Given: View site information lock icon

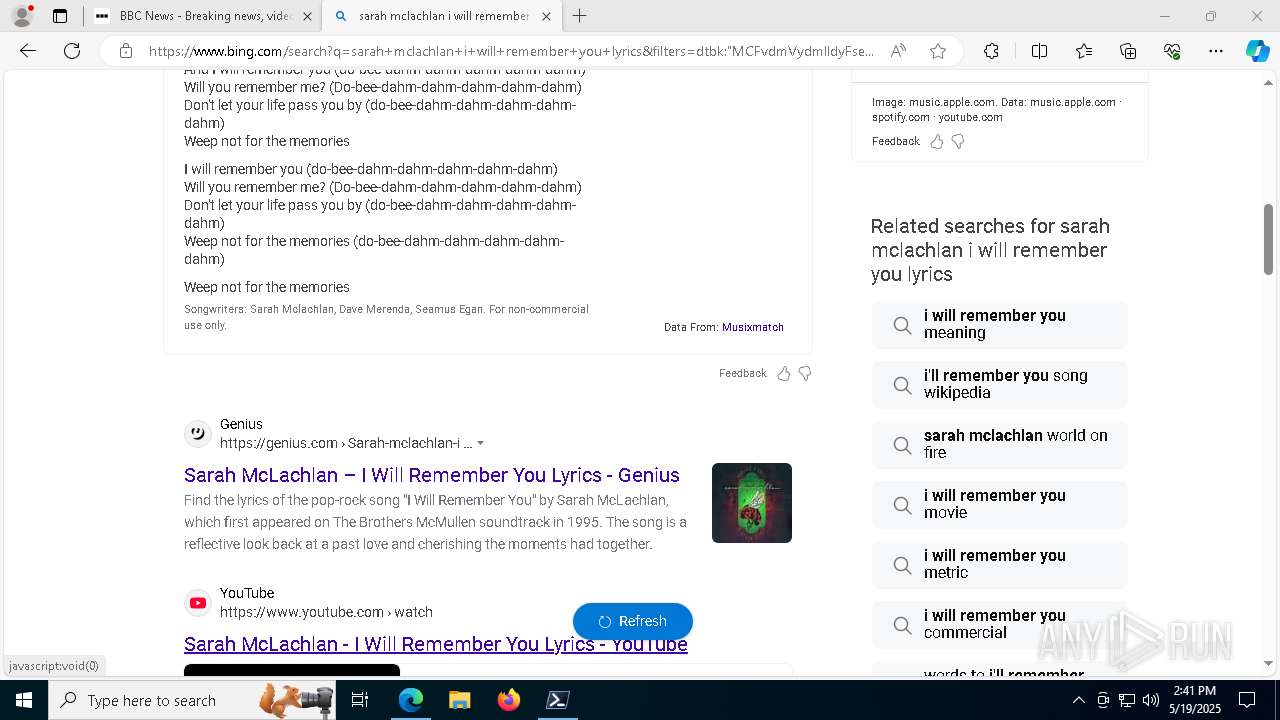Looking at the screenshot, I should 126,51.
